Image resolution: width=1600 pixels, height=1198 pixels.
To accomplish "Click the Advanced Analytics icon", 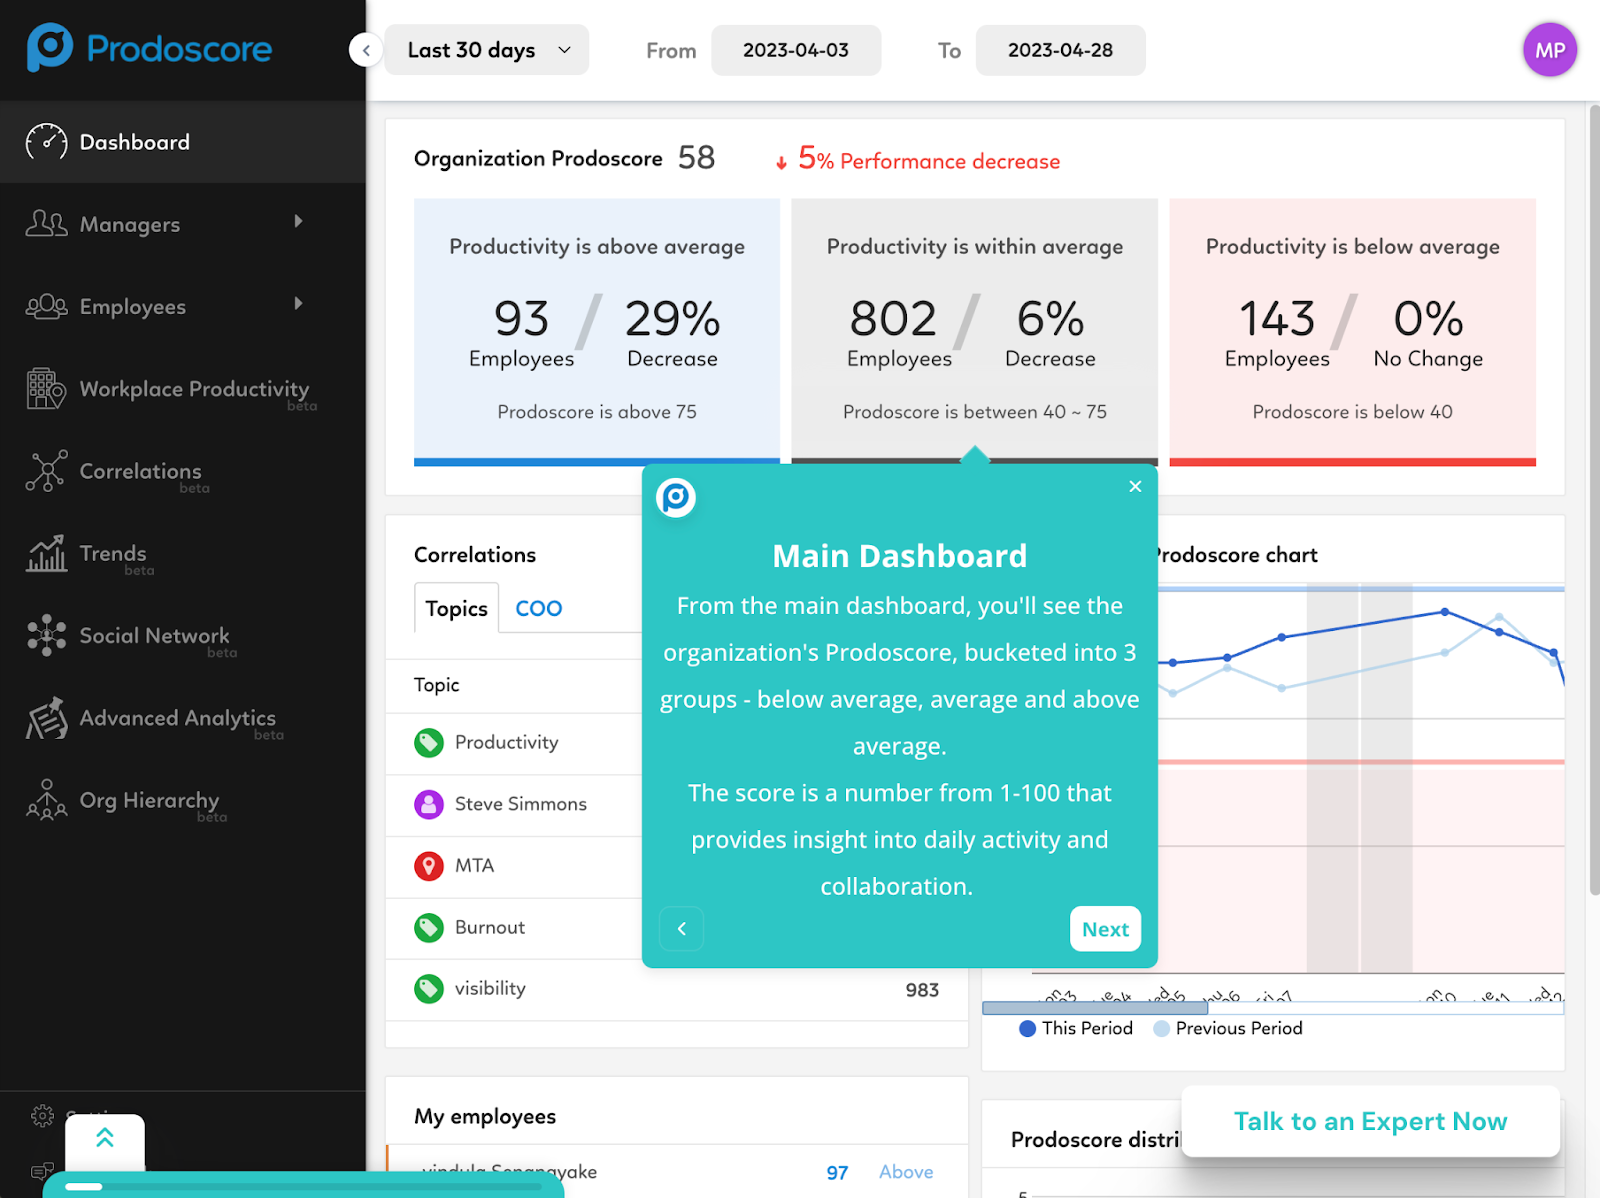I will pyautogui.click(x=46, y=718).
